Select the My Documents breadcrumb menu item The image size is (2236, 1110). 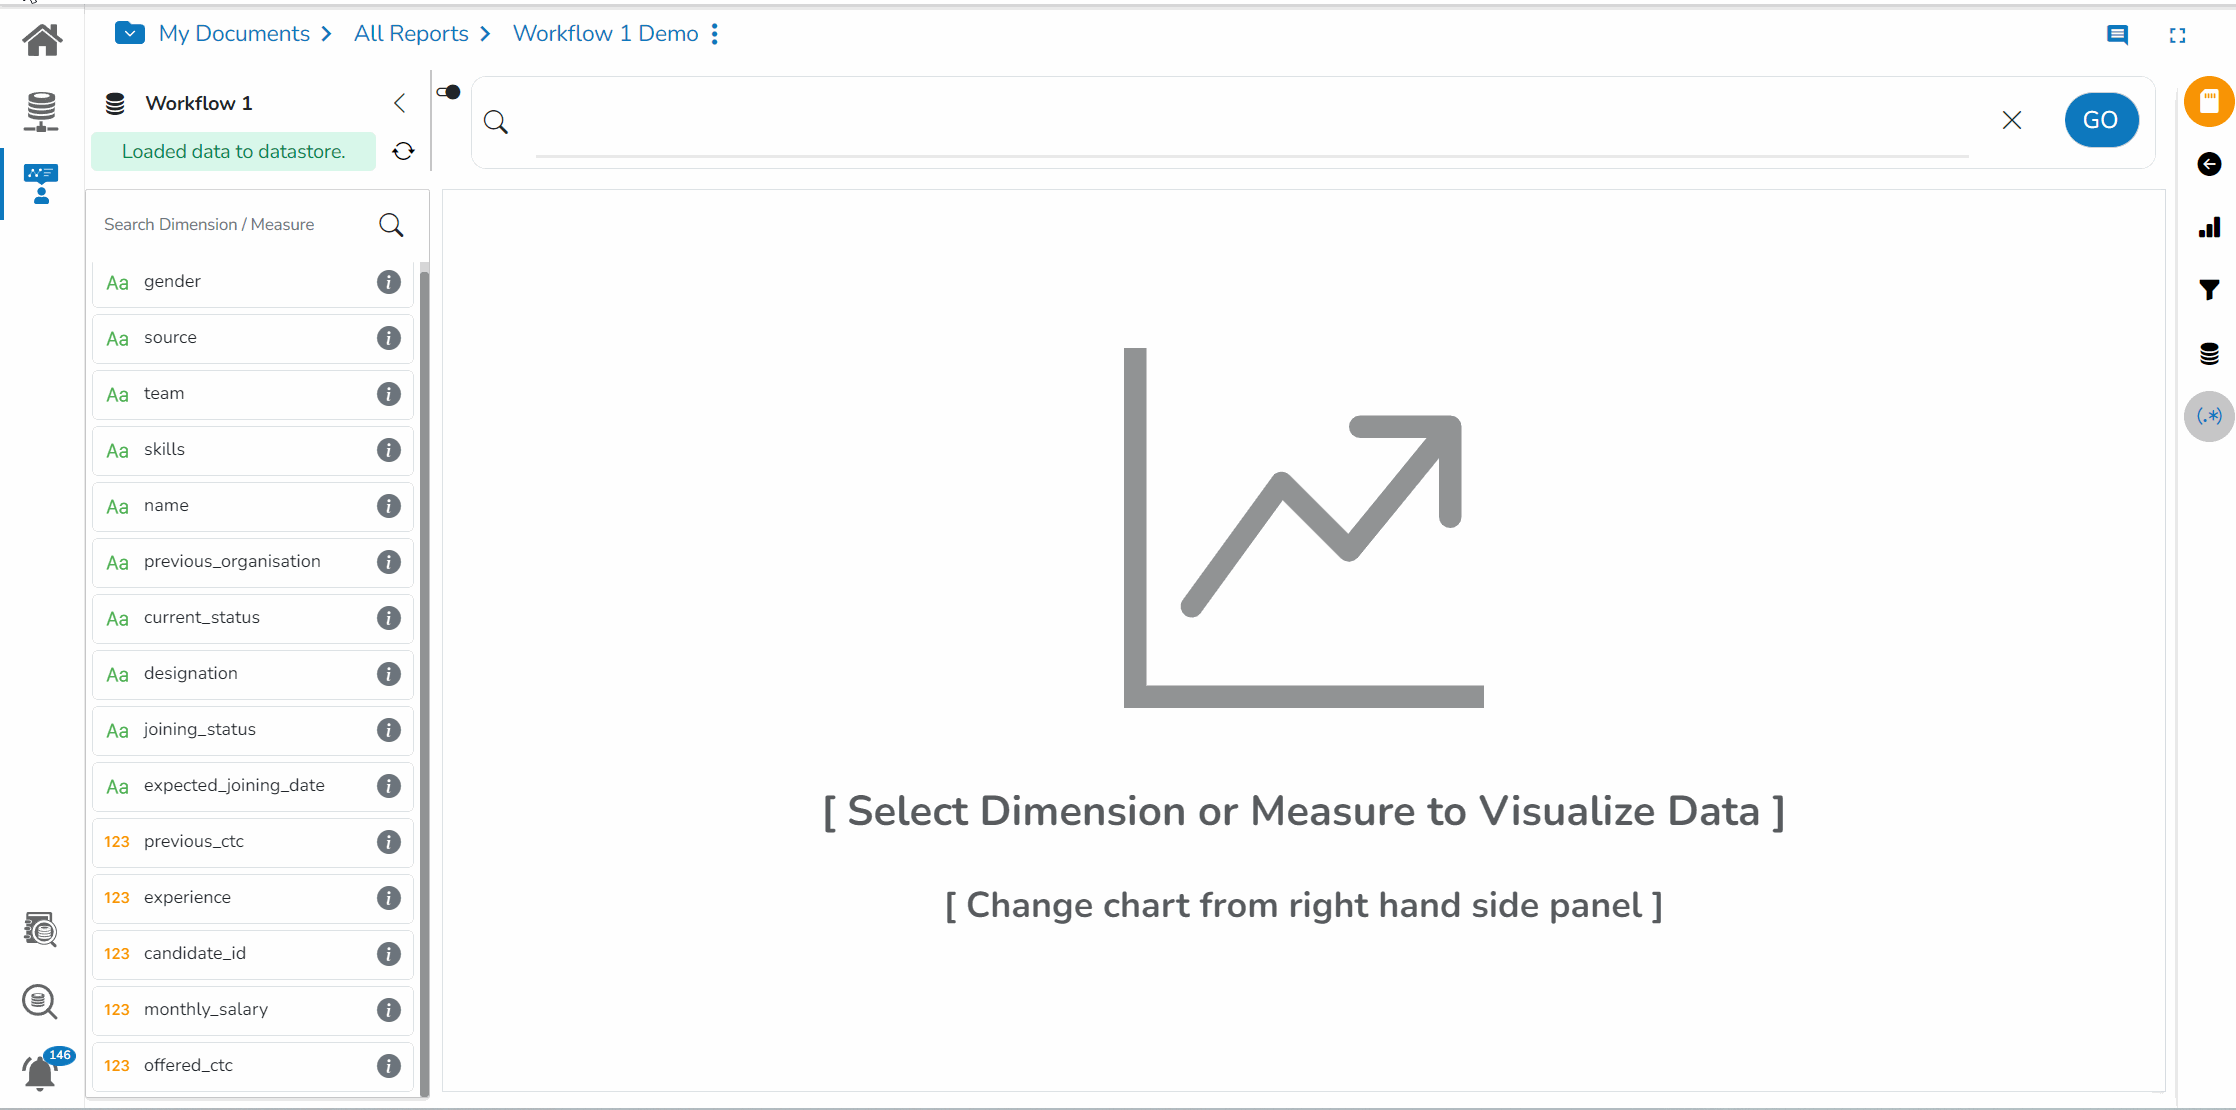[x=234, y=33]
